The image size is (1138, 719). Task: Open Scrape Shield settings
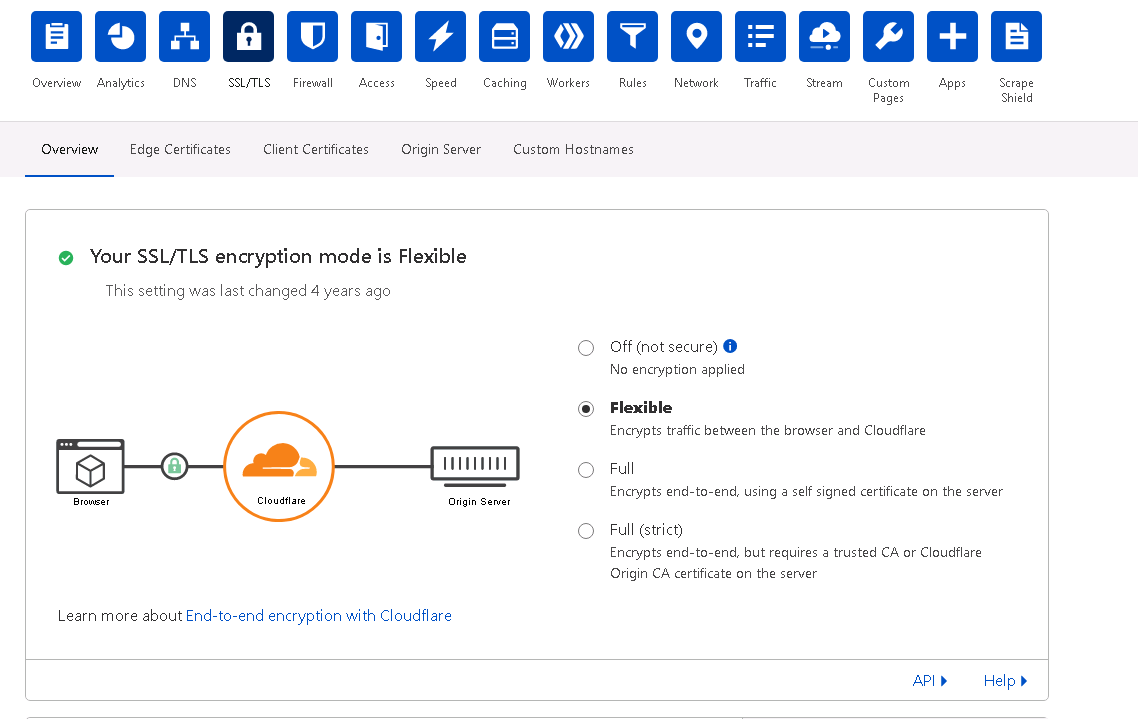click(1016, 36)
